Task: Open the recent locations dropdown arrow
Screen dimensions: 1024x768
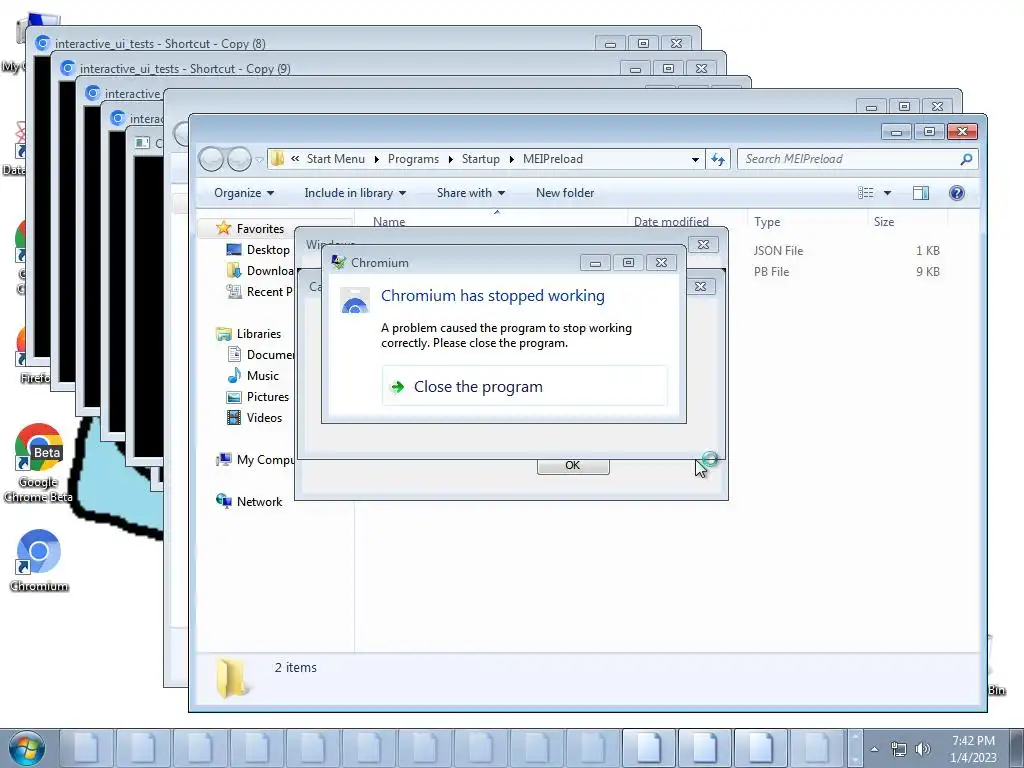Action: pos(259,159)
